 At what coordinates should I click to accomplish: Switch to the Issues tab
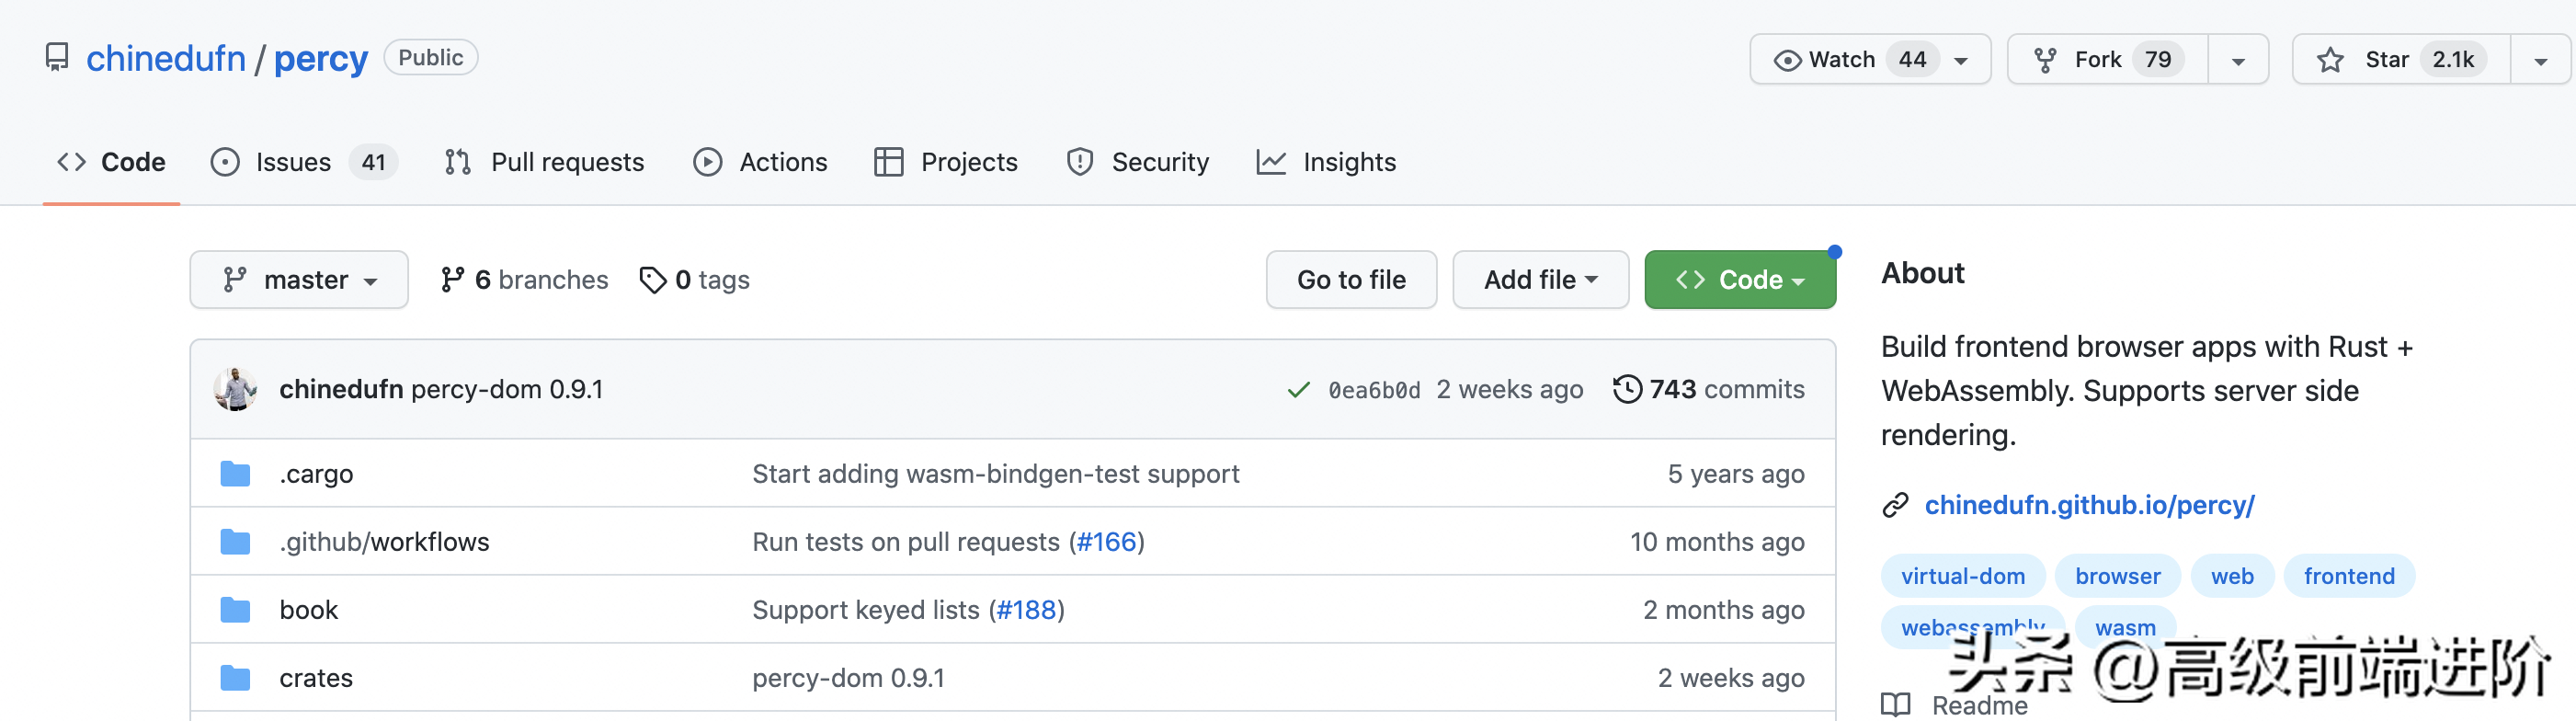point(292,162)
